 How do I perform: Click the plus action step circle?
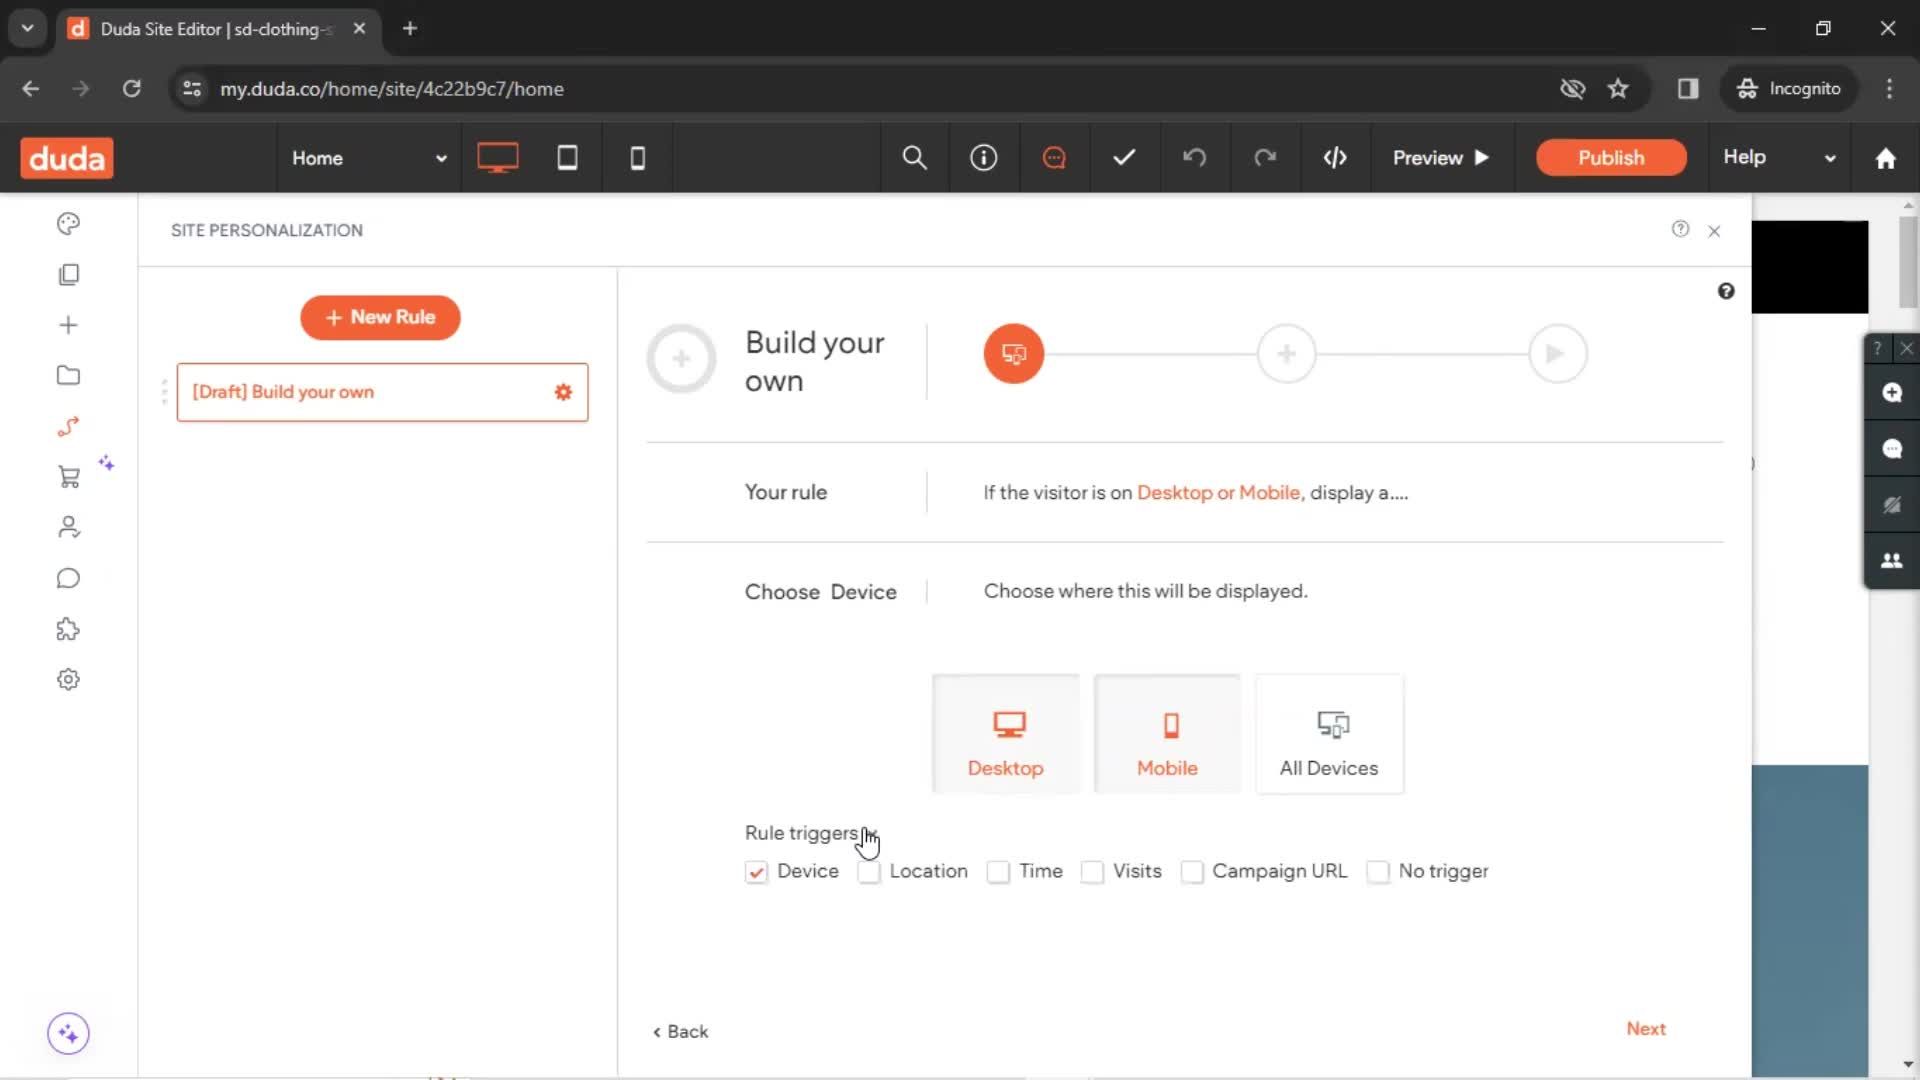tap(1286, 354)
